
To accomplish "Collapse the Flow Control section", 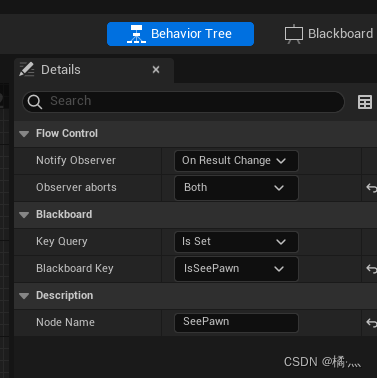I will coord(24,134).
